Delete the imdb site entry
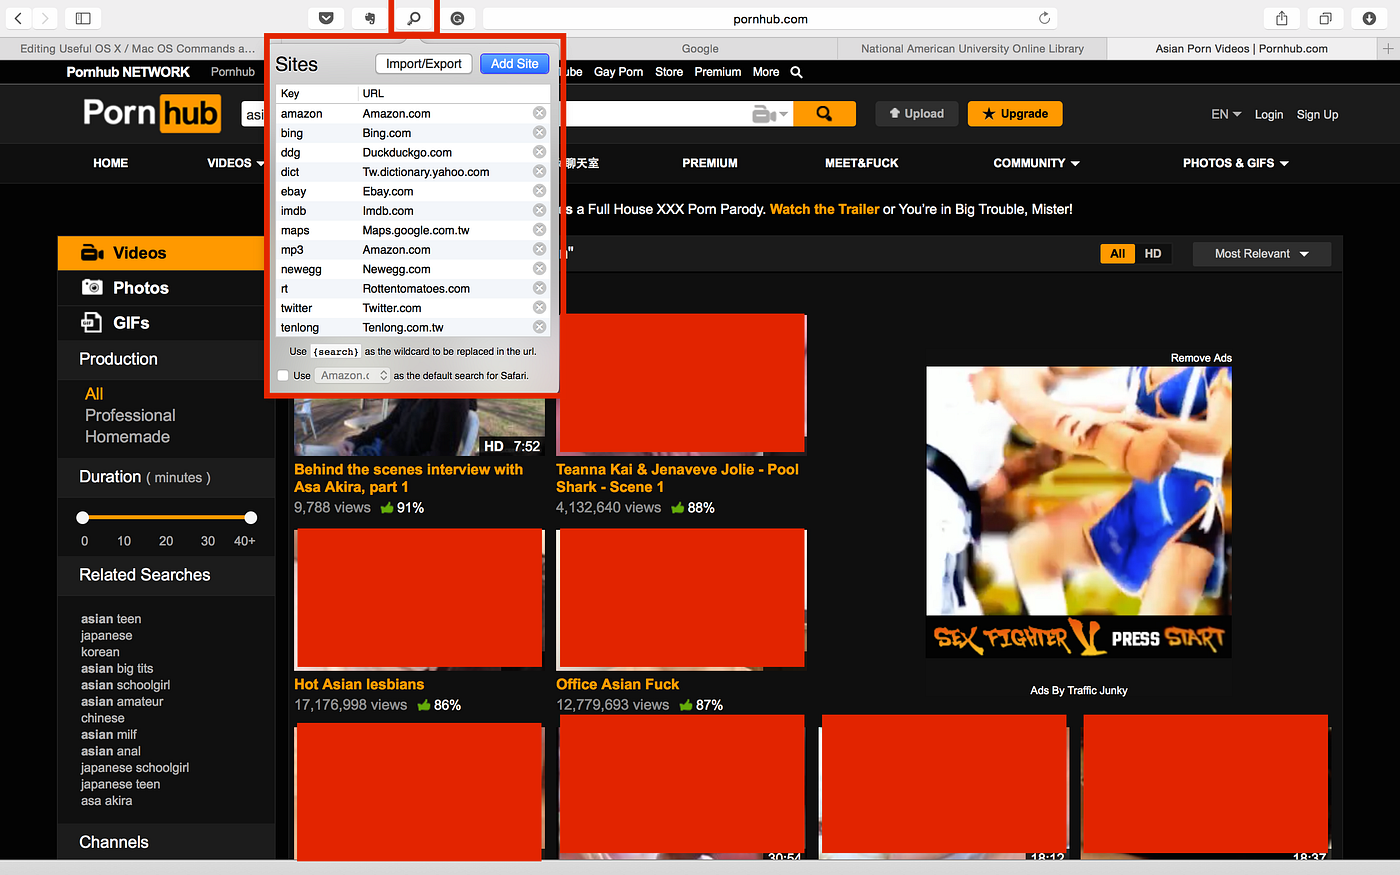 pos(539,210)
